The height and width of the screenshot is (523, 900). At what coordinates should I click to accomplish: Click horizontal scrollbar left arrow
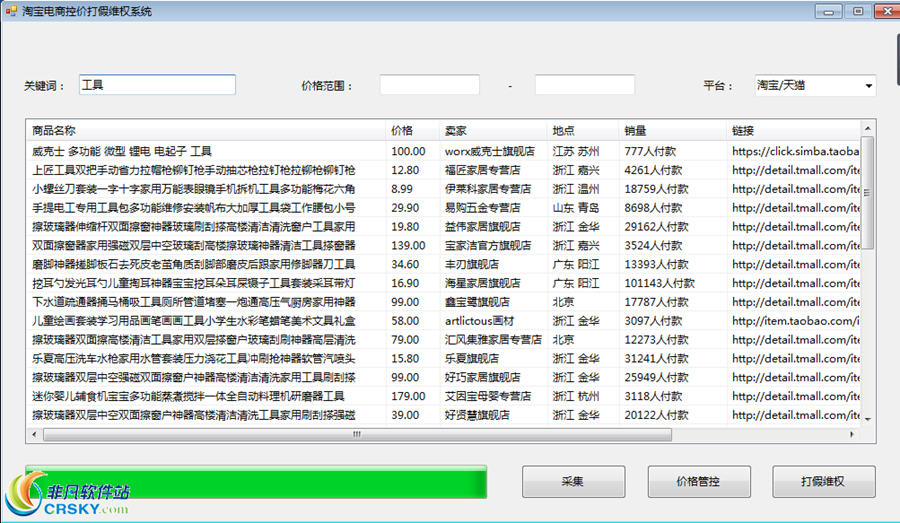click(x=34, y=435)
